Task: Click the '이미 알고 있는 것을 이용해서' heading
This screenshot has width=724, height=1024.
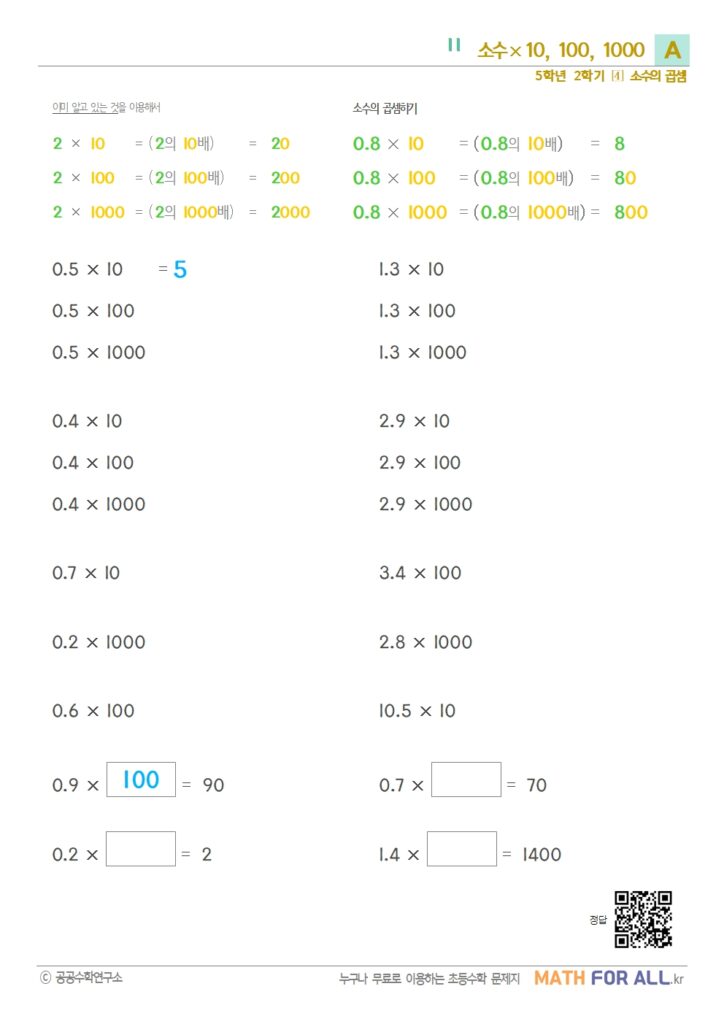Action: click(106, 107)
